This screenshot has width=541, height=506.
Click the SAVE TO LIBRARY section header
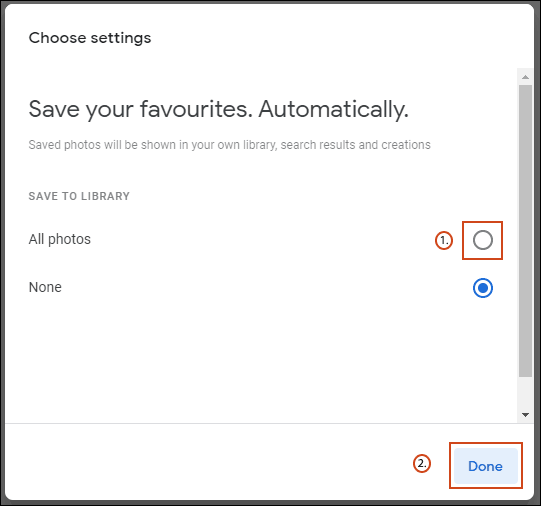tap(79, 196)
